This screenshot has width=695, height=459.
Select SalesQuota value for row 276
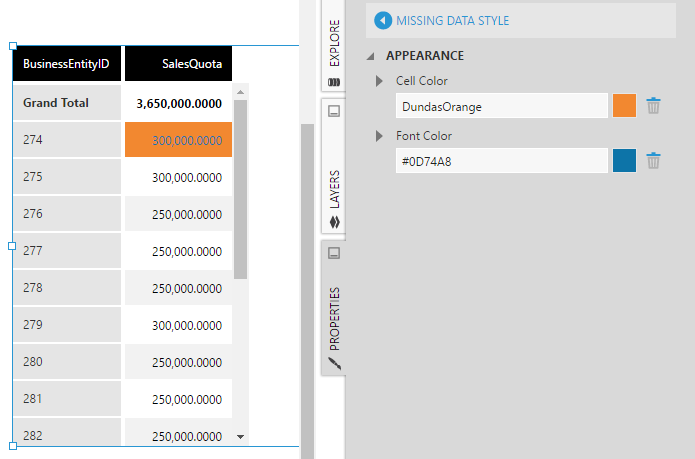[178, 214]
